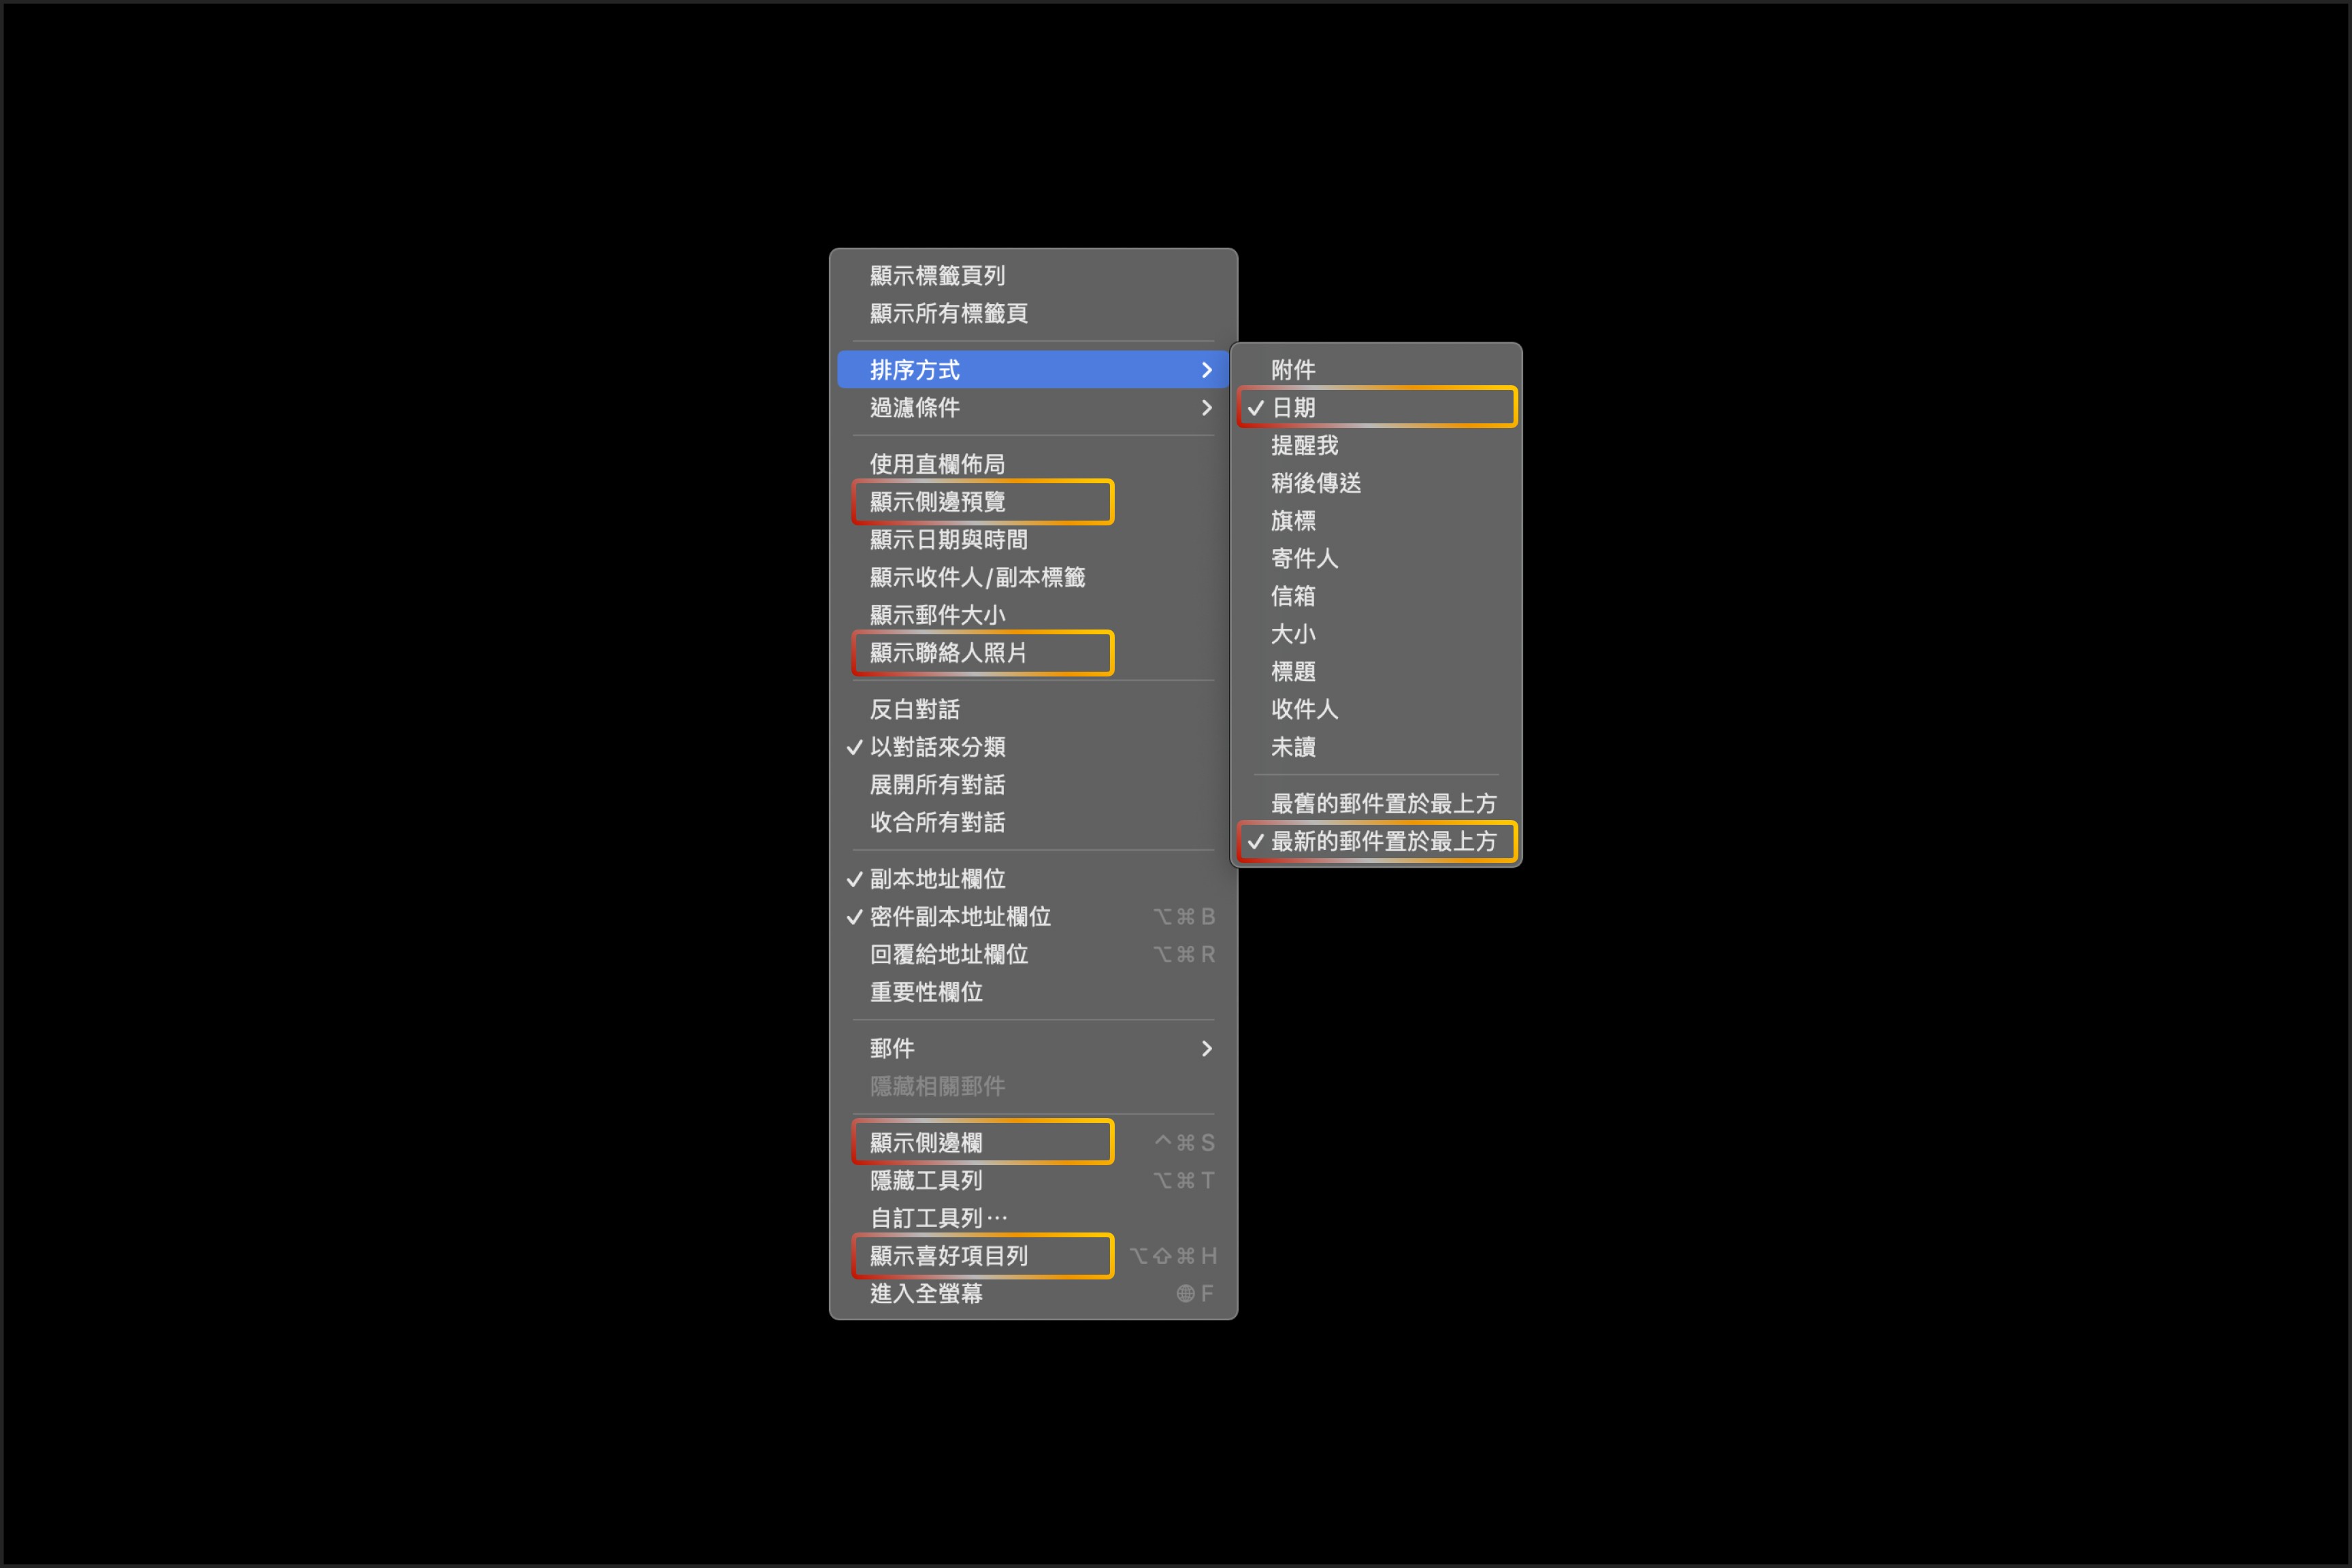This screenshot has width=2352, height=1568.
Task: Select 隱藏工具列 entry
Action: pos(926,1181)
